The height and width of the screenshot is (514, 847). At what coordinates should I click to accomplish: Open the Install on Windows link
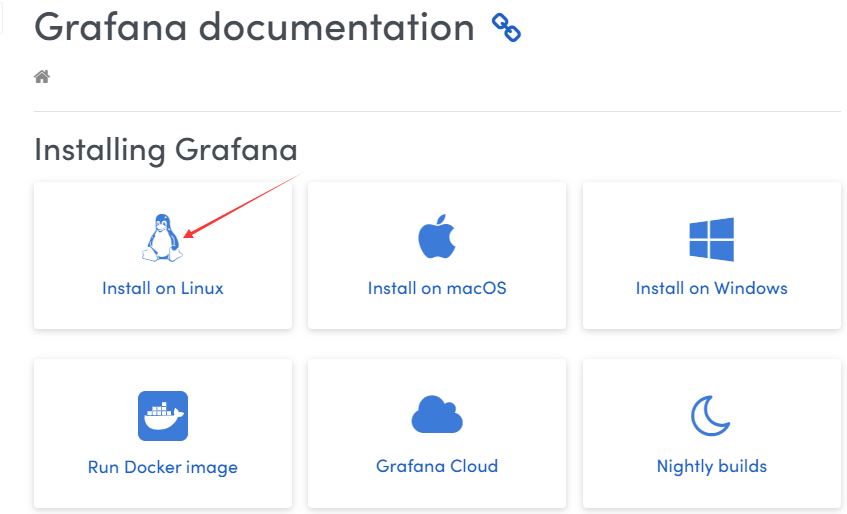(711, 288)
